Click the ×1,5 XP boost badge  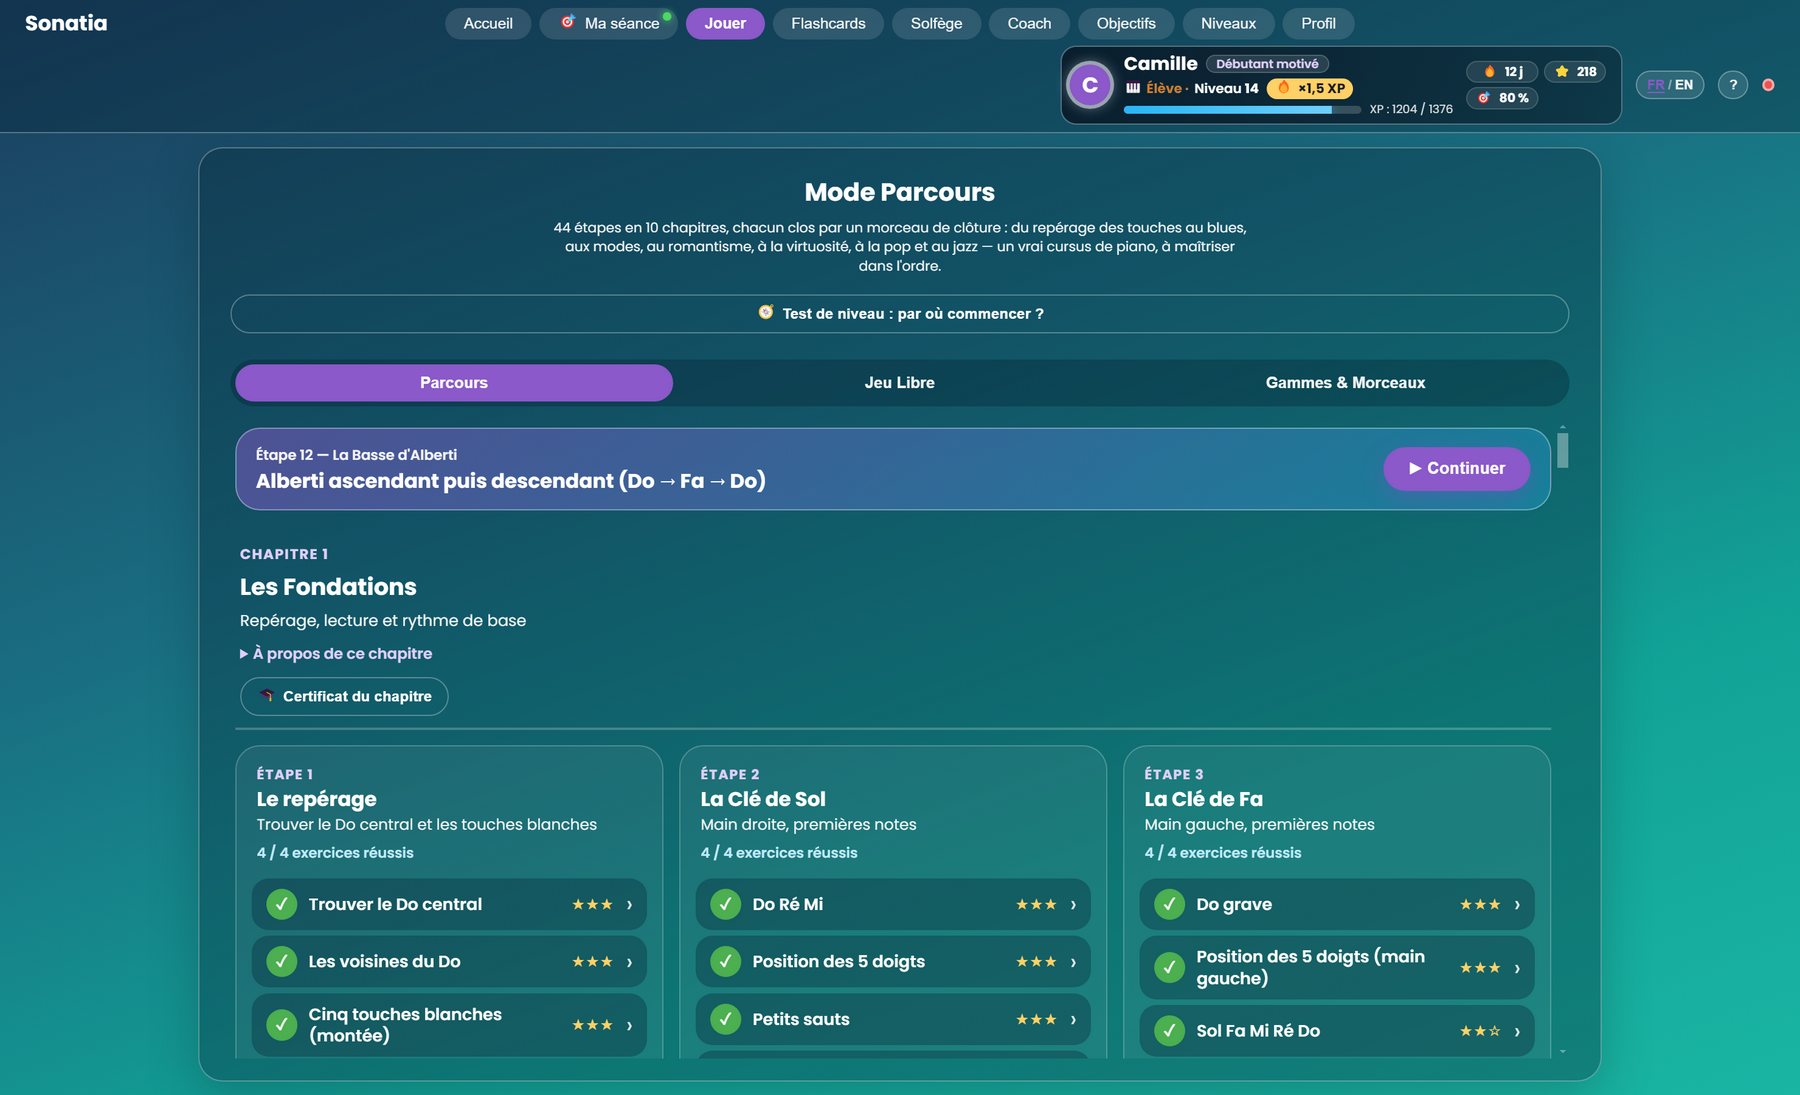pos(1310,88)
